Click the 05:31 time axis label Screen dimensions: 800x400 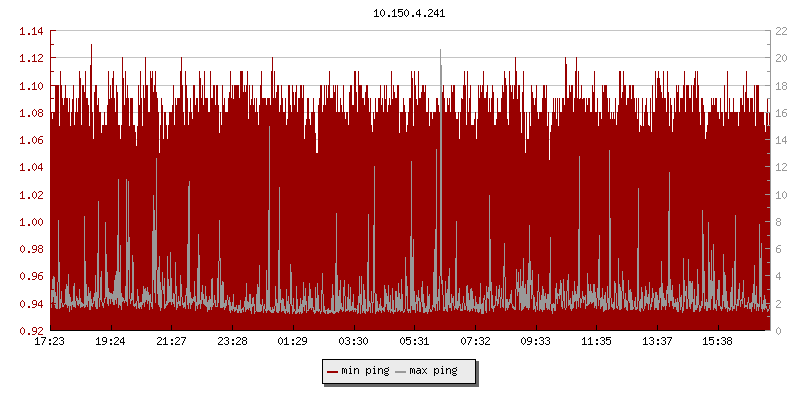pyautogui.click(x=414, y=342)
